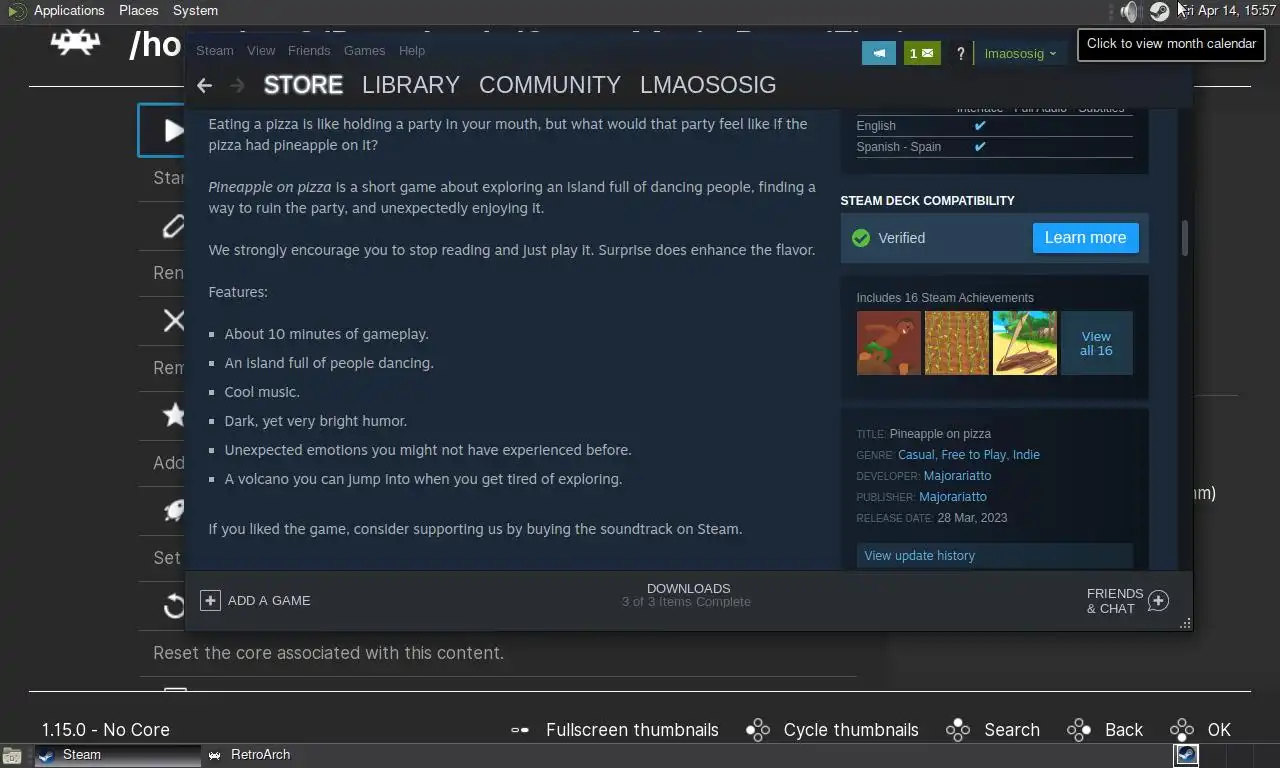Go back with the Steam back arrow
Image resolution: width=1280 pixels, height=768 pixels.
[204, 85]
